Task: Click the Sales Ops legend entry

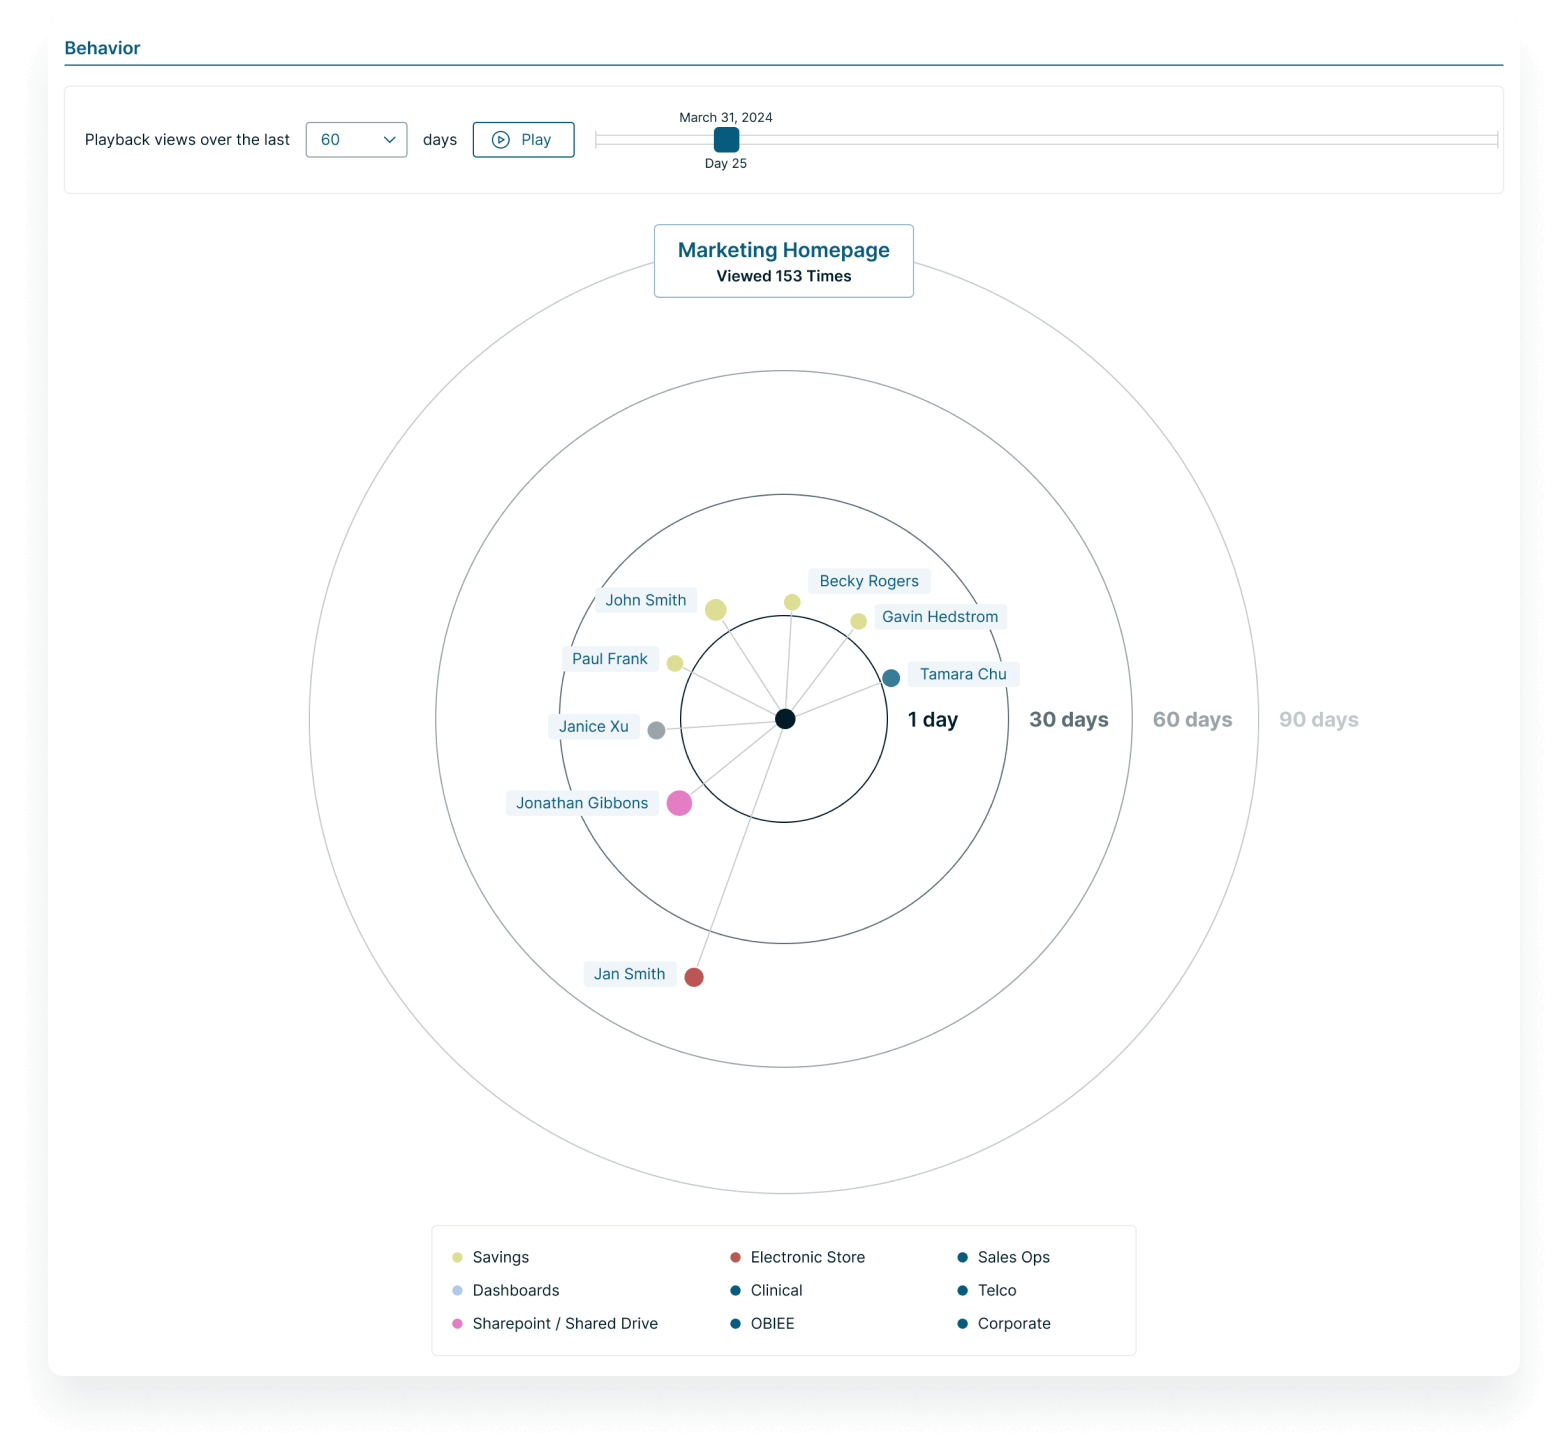Action: coord(1003,1257)
